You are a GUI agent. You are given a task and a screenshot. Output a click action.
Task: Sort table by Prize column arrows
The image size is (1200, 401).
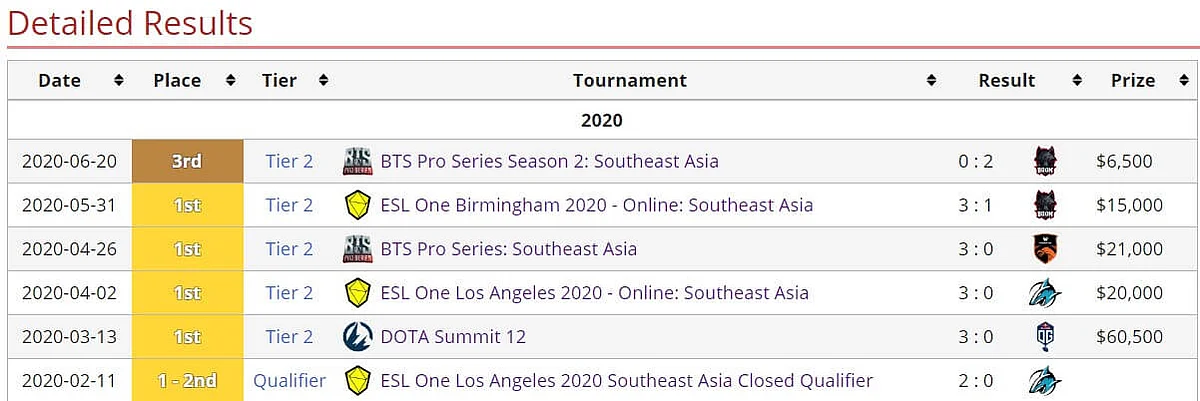click(x=1179, y=80)
